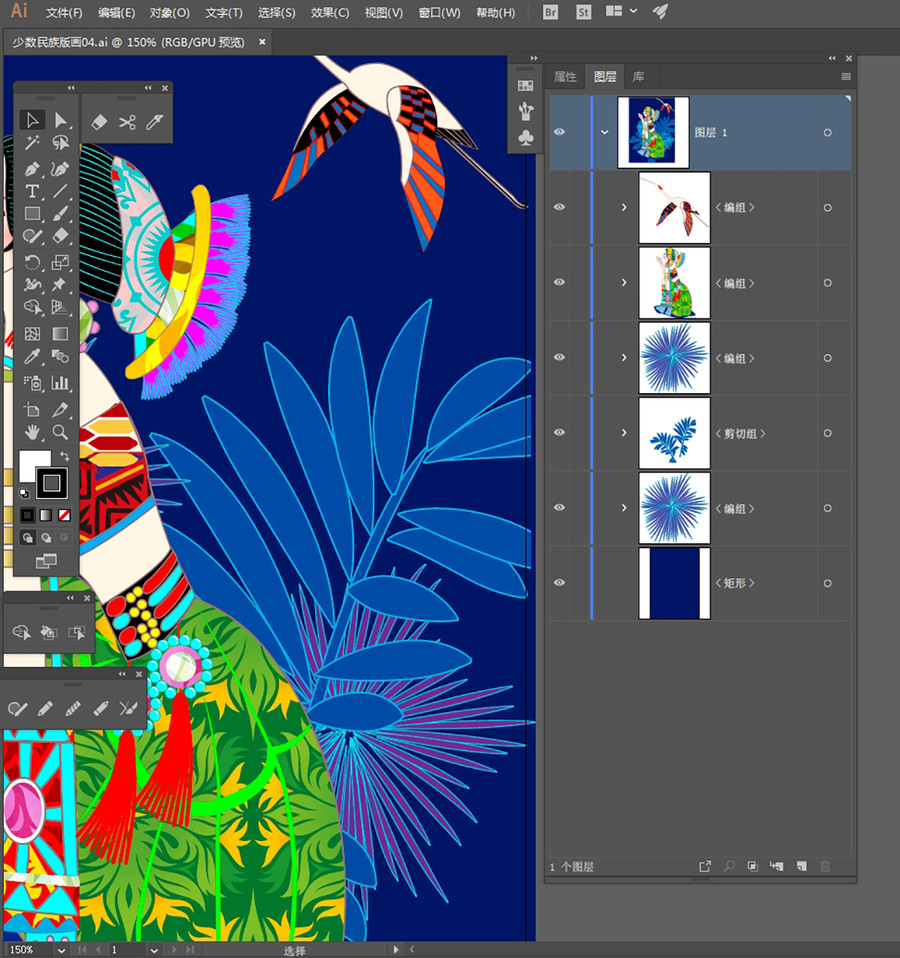Select the Symbol Sprayer tool
The width and height of the screenshot is (900, 958).
pyautogui.click(x=32, y=383)
